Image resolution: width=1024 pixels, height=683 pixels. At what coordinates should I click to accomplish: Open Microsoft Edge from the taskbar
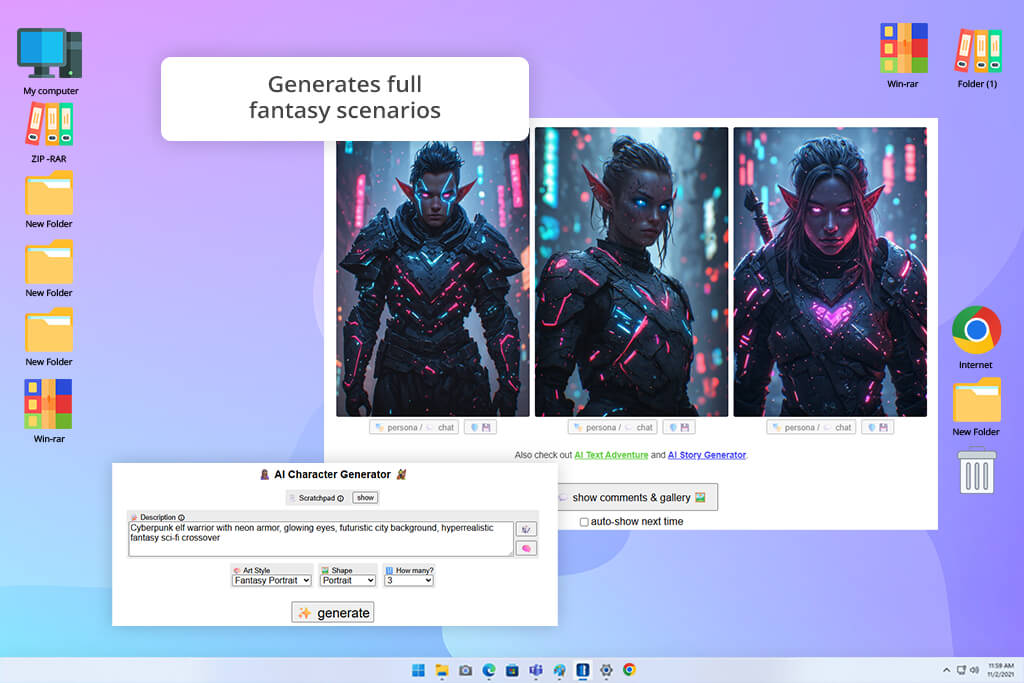pos(488,670)
